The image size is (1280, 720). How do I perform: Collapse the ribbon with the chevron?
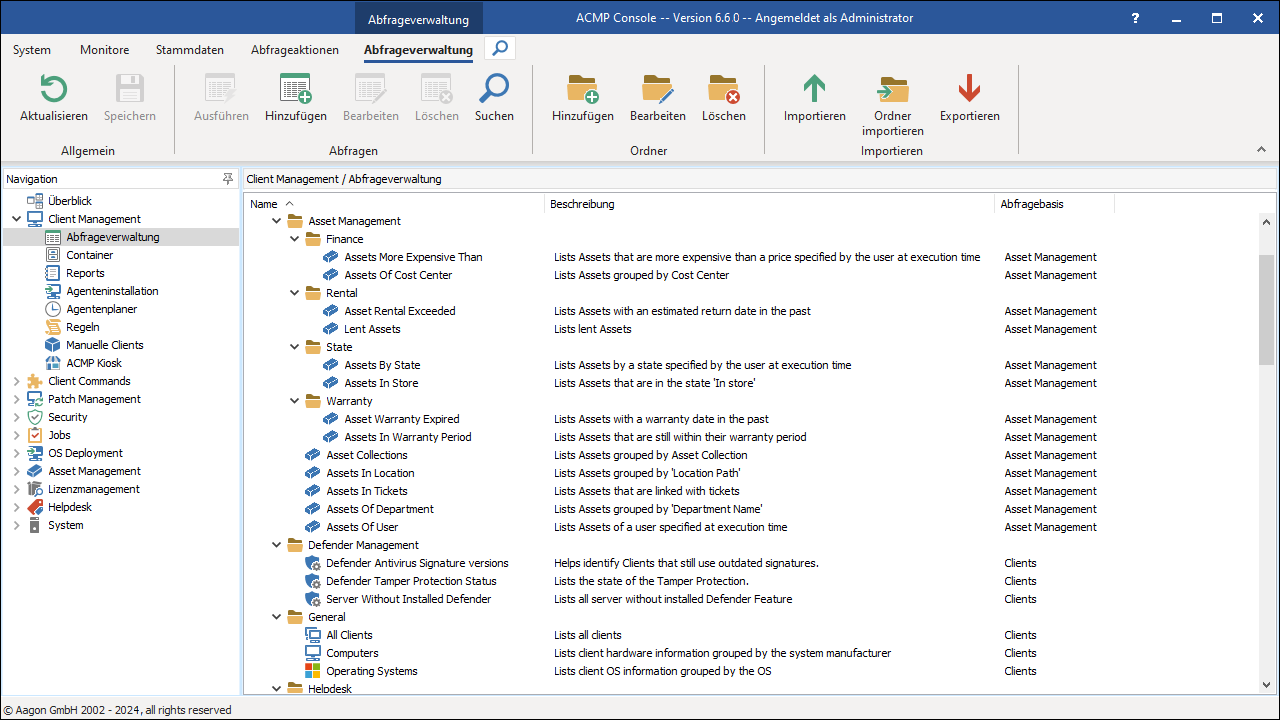tap(1261, 150)
